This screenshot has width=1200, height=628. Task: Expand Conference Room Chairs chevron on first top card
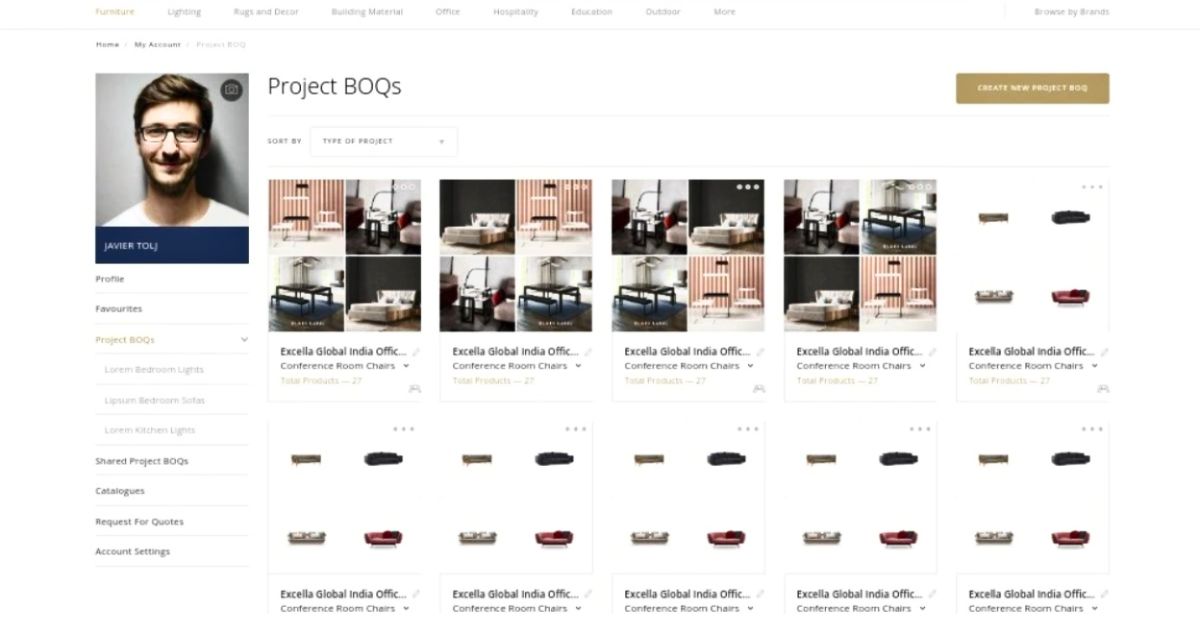(x=406, y=366)
